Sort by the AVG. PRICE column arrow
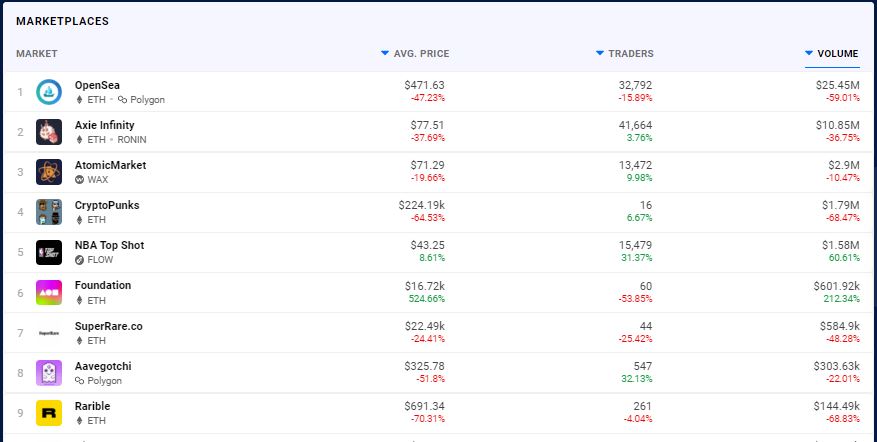This screenshot has height=442, width=877. (385, 53)
